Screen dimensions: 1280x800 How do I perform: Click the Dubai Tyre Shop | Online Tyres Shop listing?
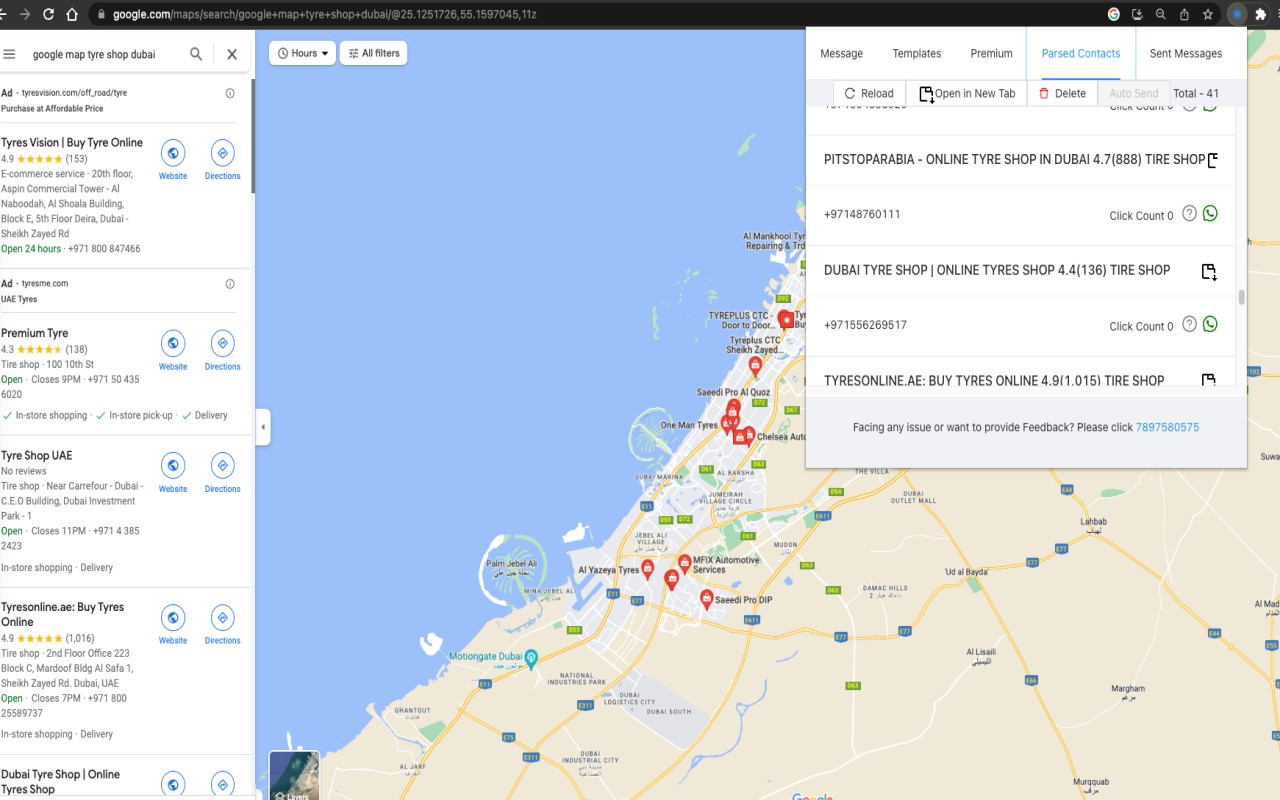[x=60, y=781]
